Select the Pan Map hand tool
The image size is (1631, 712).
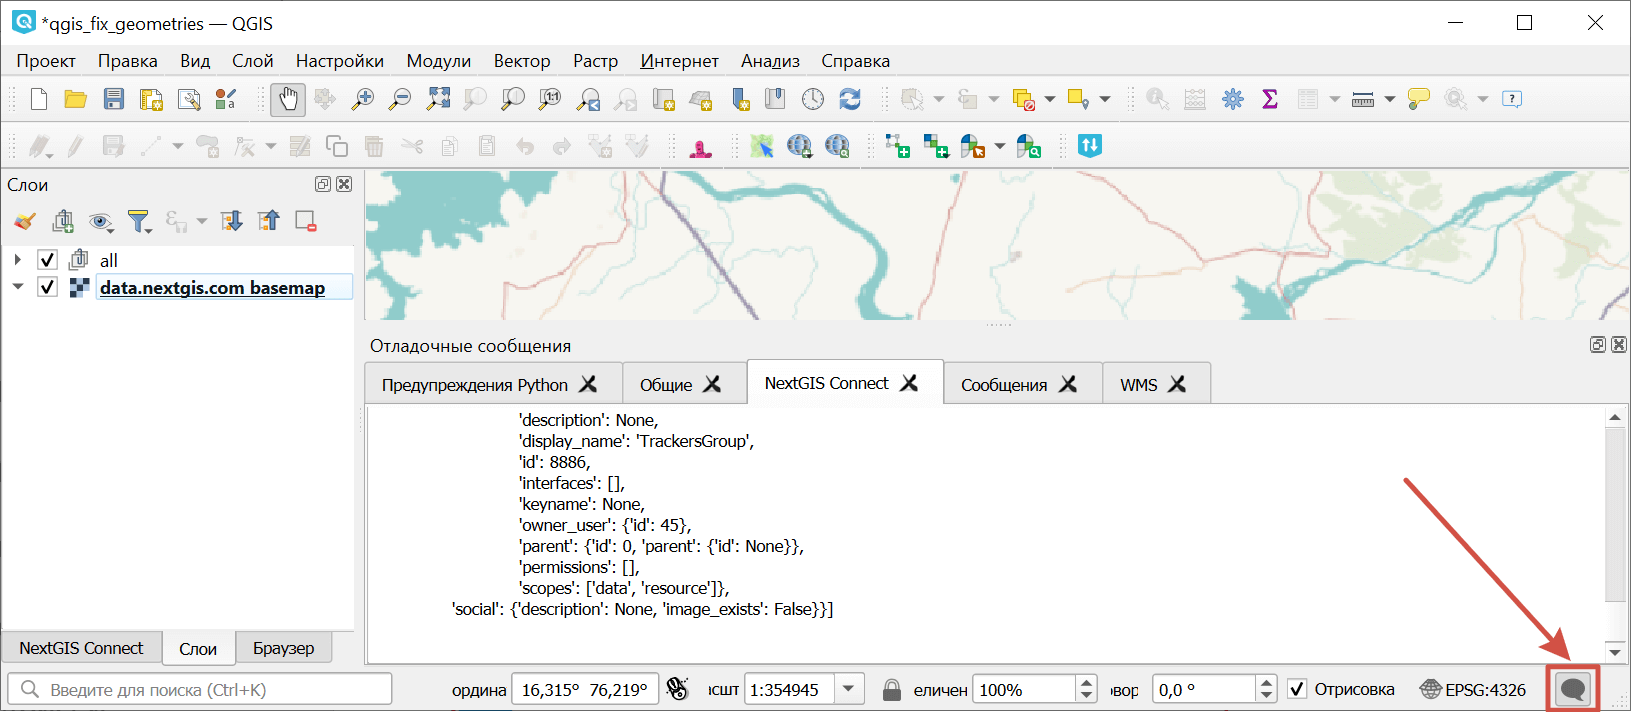coord(288,99)
